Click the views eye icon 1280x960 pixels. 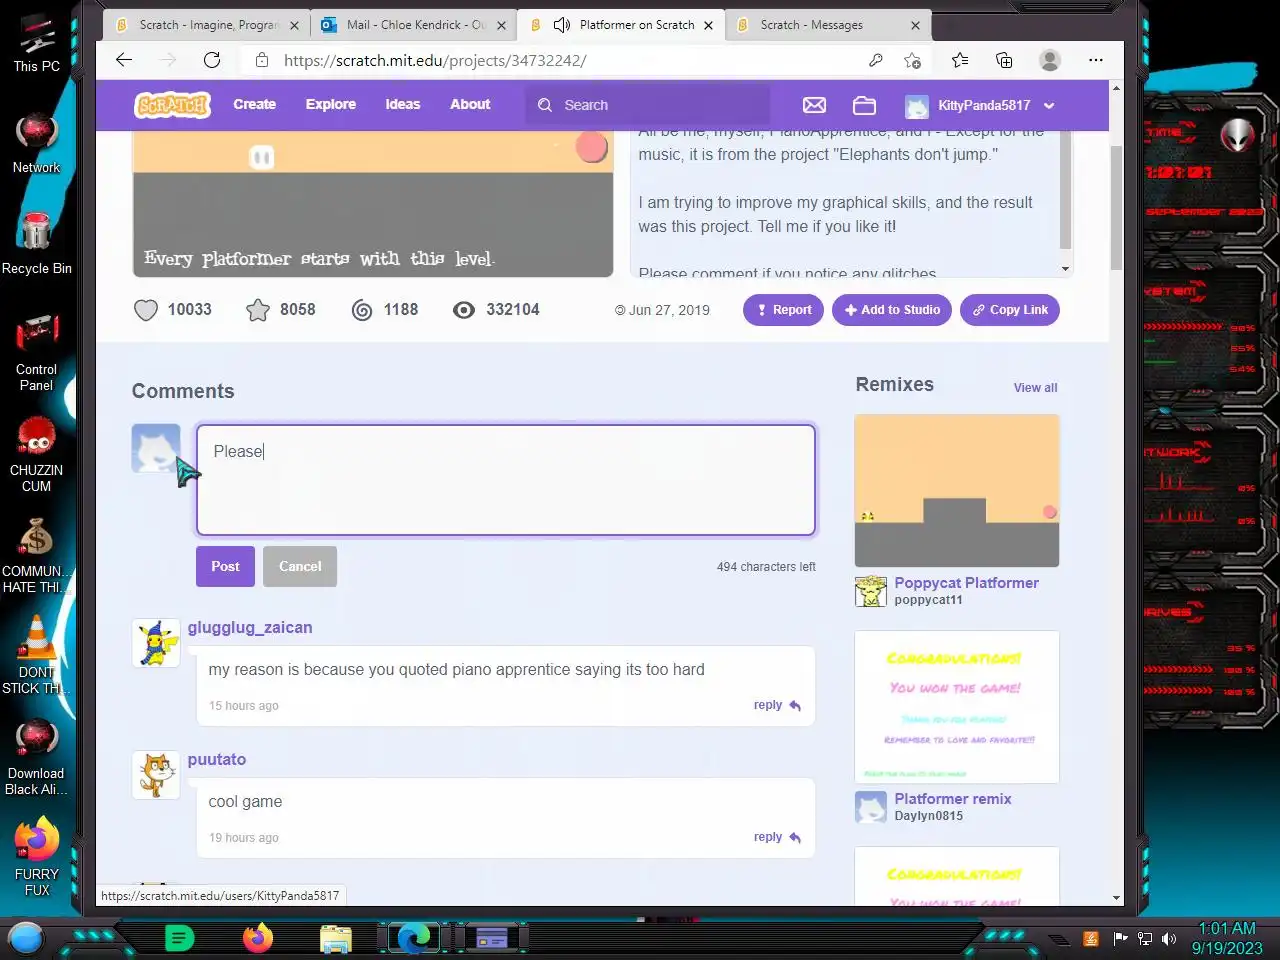coord(463,310)
